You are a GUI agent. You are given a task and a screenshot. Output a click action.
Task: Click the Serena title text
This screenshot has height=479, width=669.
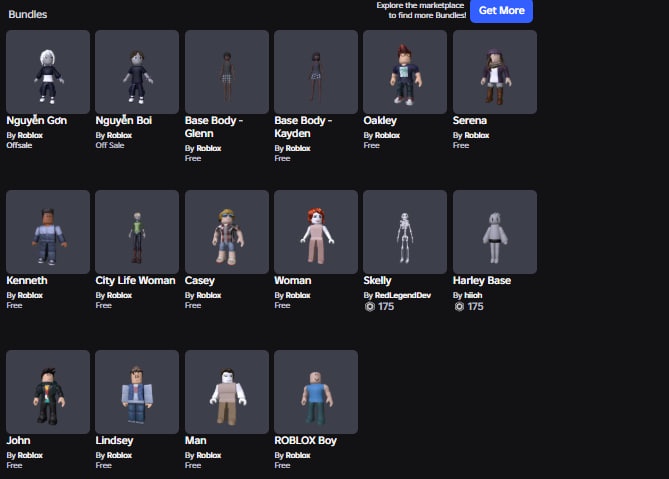click(470, 120)
